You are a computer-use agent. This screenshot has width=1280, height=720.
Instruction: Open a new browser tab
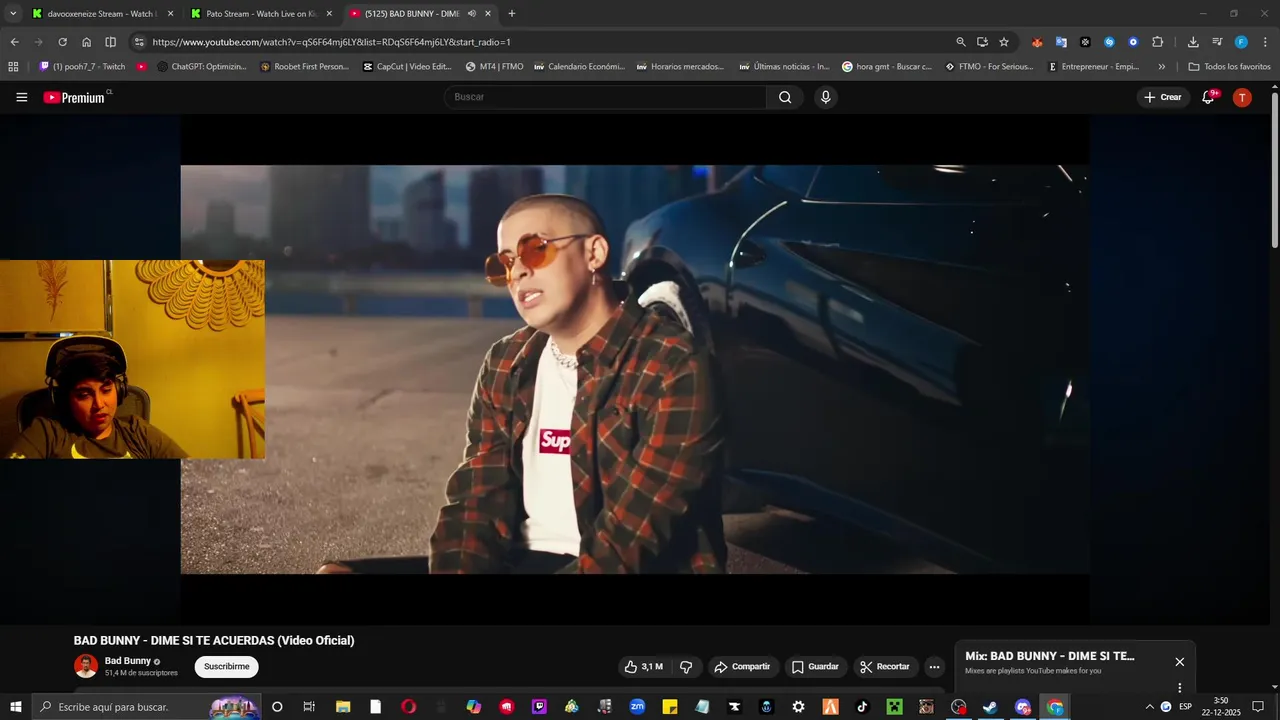coord(512,14)
